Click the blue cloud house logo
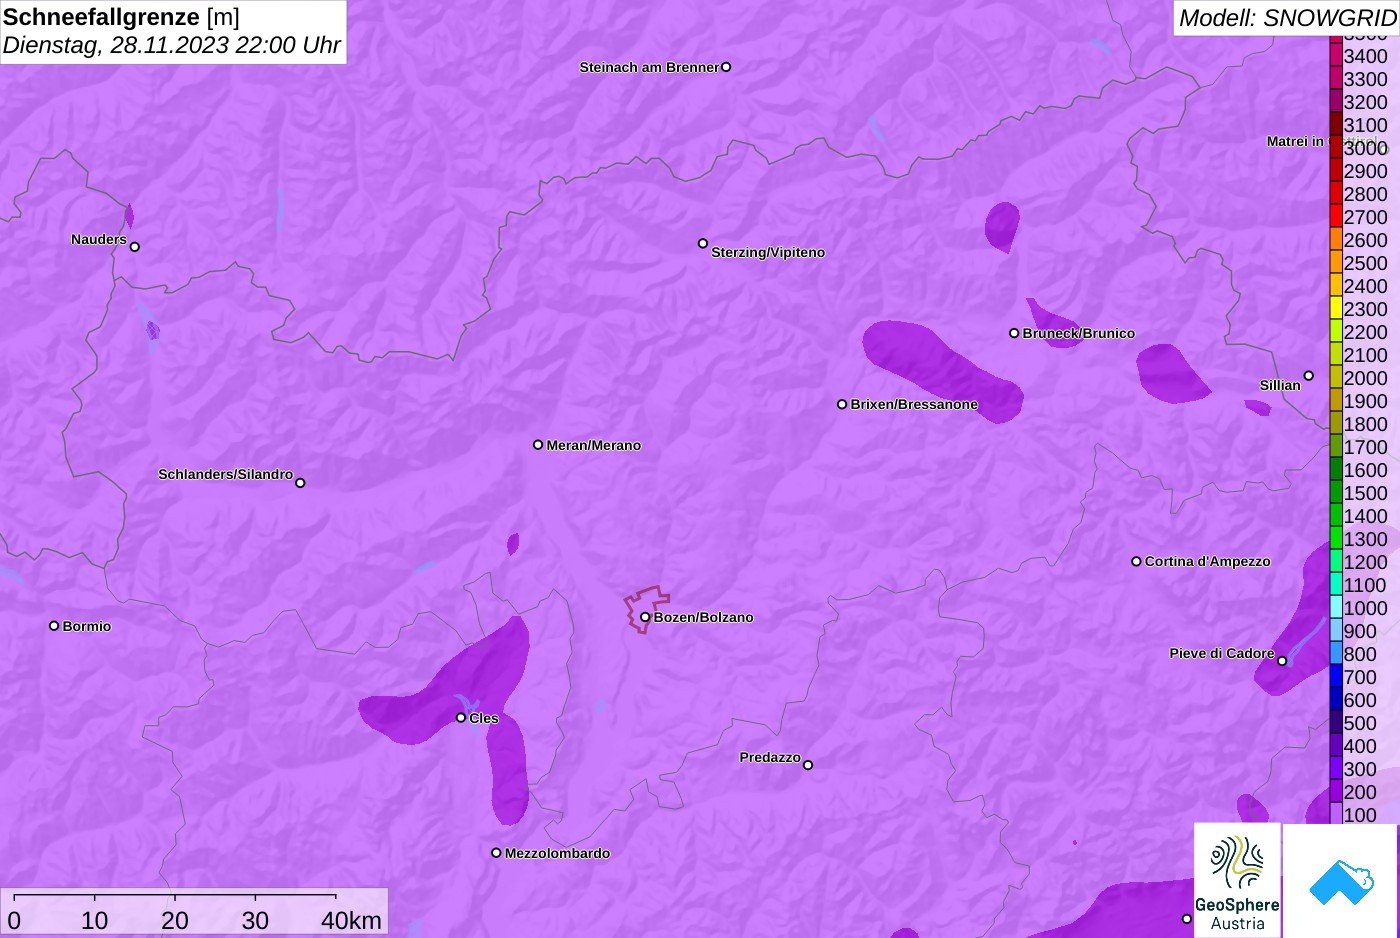 [x=1341, y=880]
